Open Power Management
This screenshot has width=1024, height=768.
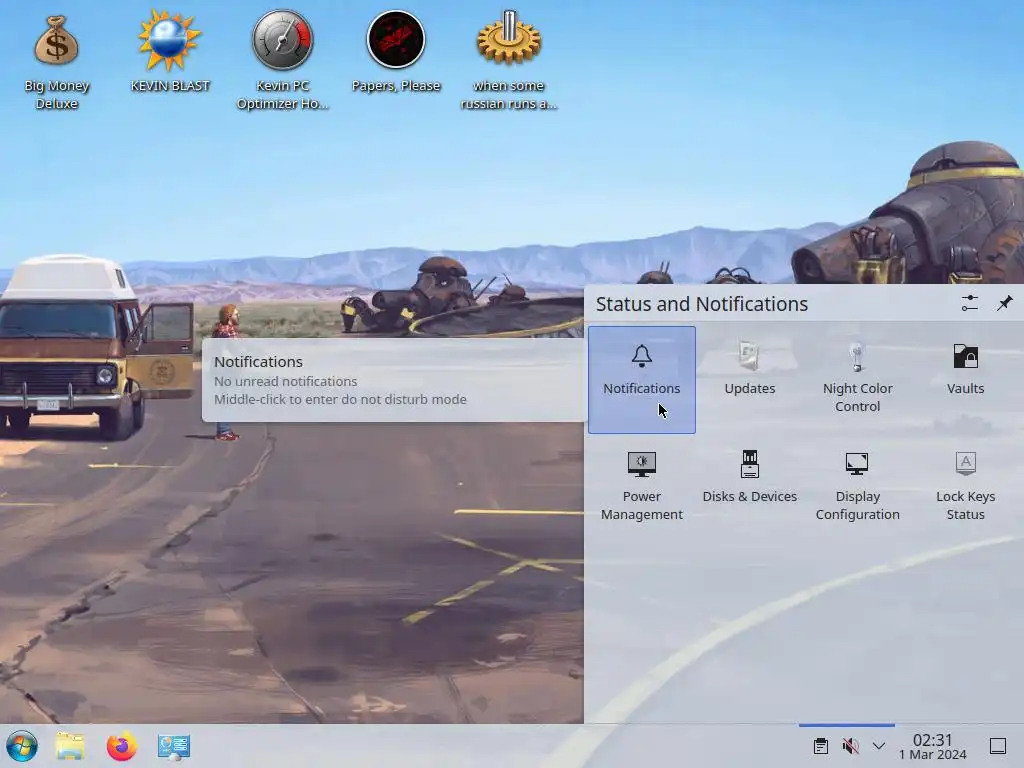coord(641,486)
